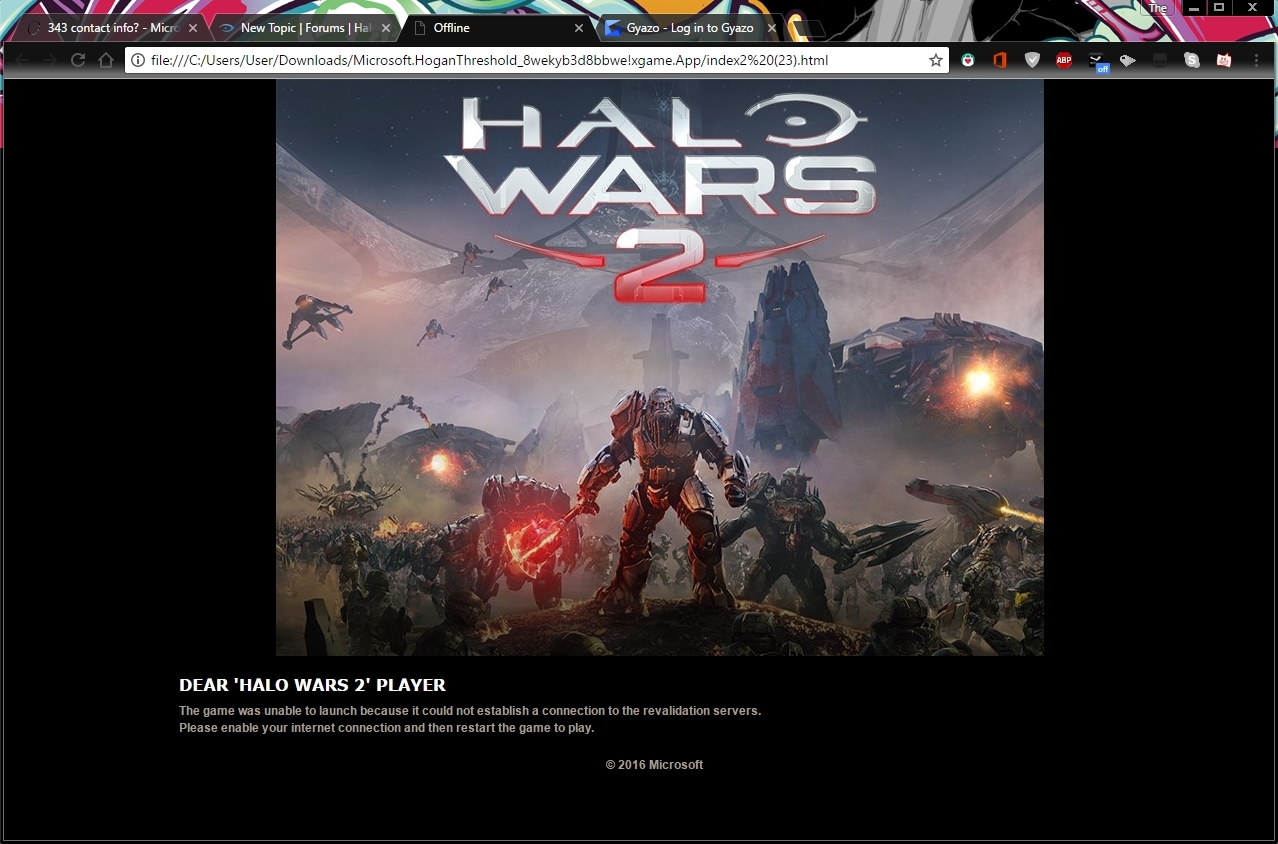Minimize the Chrome window
Screen dimensions: 1278x844
[x=1194, y=8]
